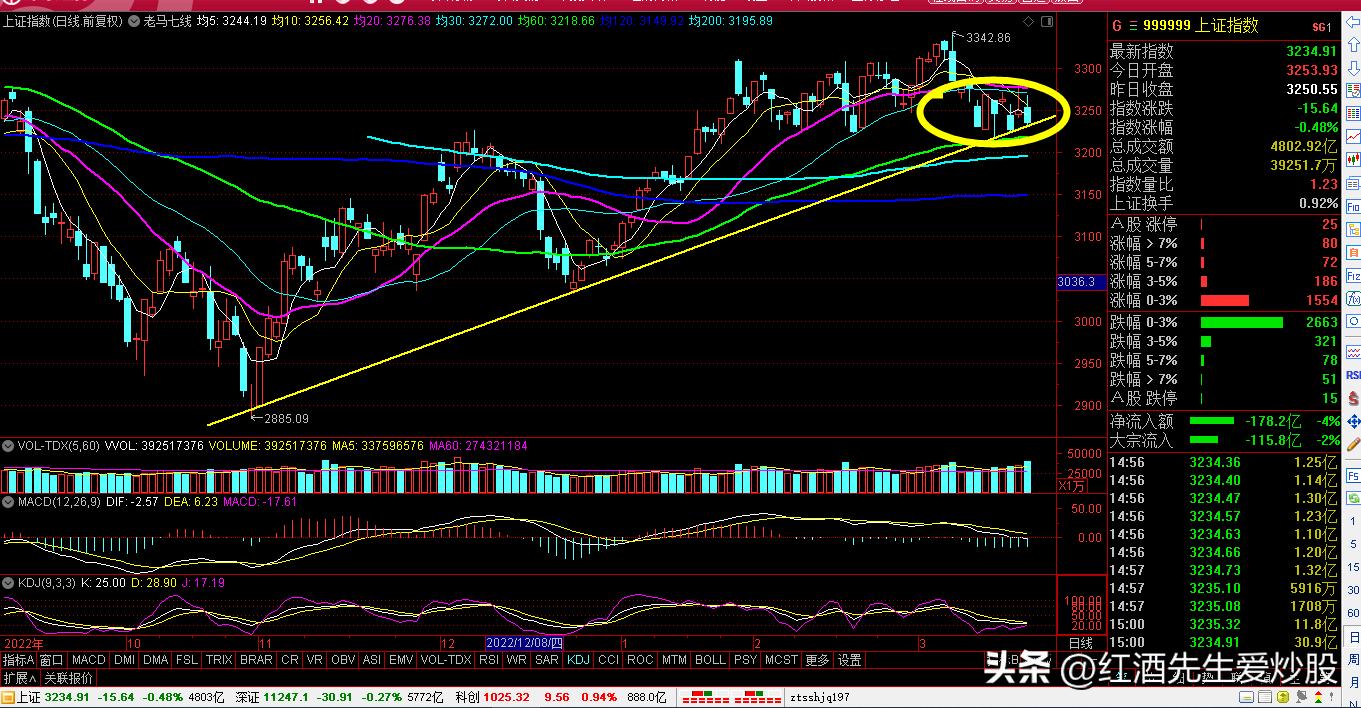
Task: Select the SAR indicator tab
Action: click(x=546, y=660)
